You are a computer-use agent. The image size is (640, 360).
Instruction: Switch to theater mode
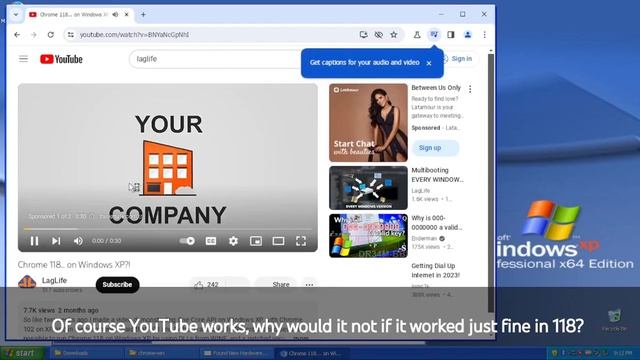(278, 241)
